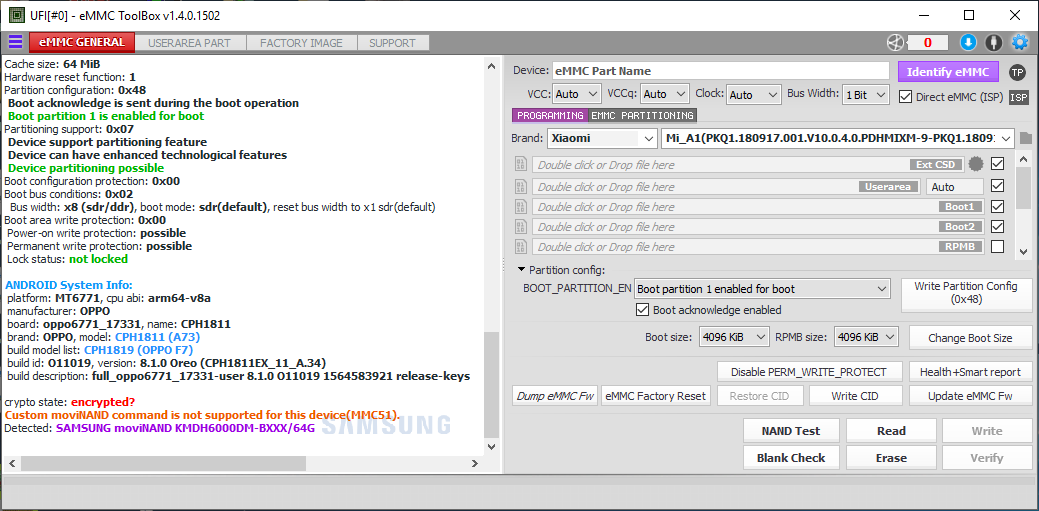1039x511 pixels.
Task: Click the eMMC Part Name device field
Action: [x=720, y=71]
